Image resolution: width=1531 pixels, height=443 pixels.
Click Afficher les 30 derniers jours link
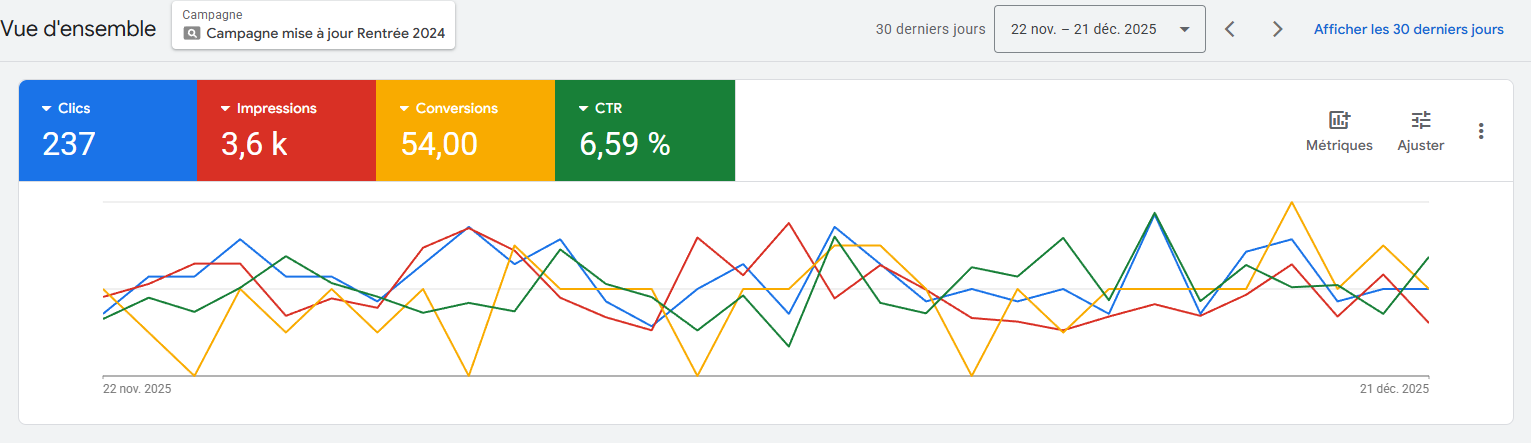(x=1408, y=30)
